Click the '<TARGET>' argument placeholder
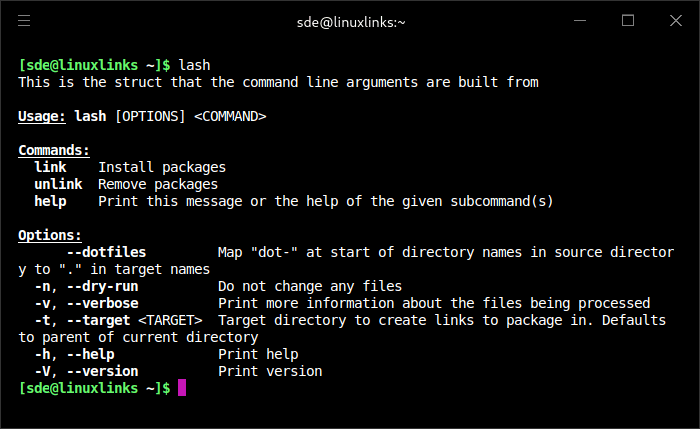The image size is (700, 429). (170, 320)
